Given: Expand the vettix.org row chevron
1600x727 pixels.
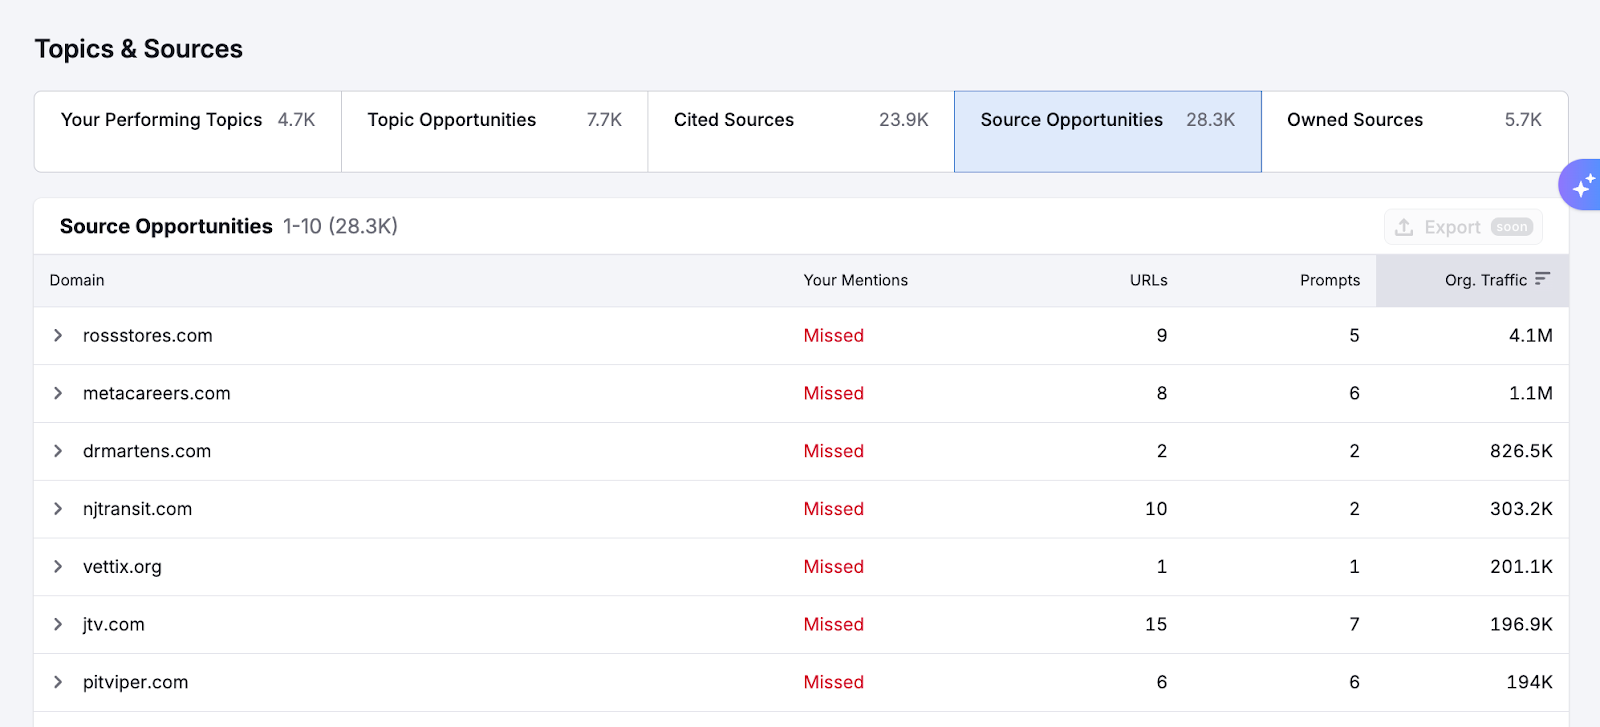Looking at the screenshot, I should click(58, 567).
